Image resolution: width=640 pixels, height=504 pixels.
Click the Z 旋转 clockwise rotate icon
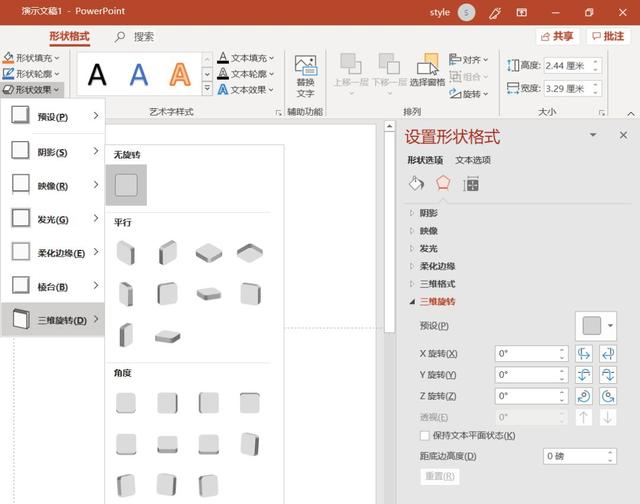(585, 396)
